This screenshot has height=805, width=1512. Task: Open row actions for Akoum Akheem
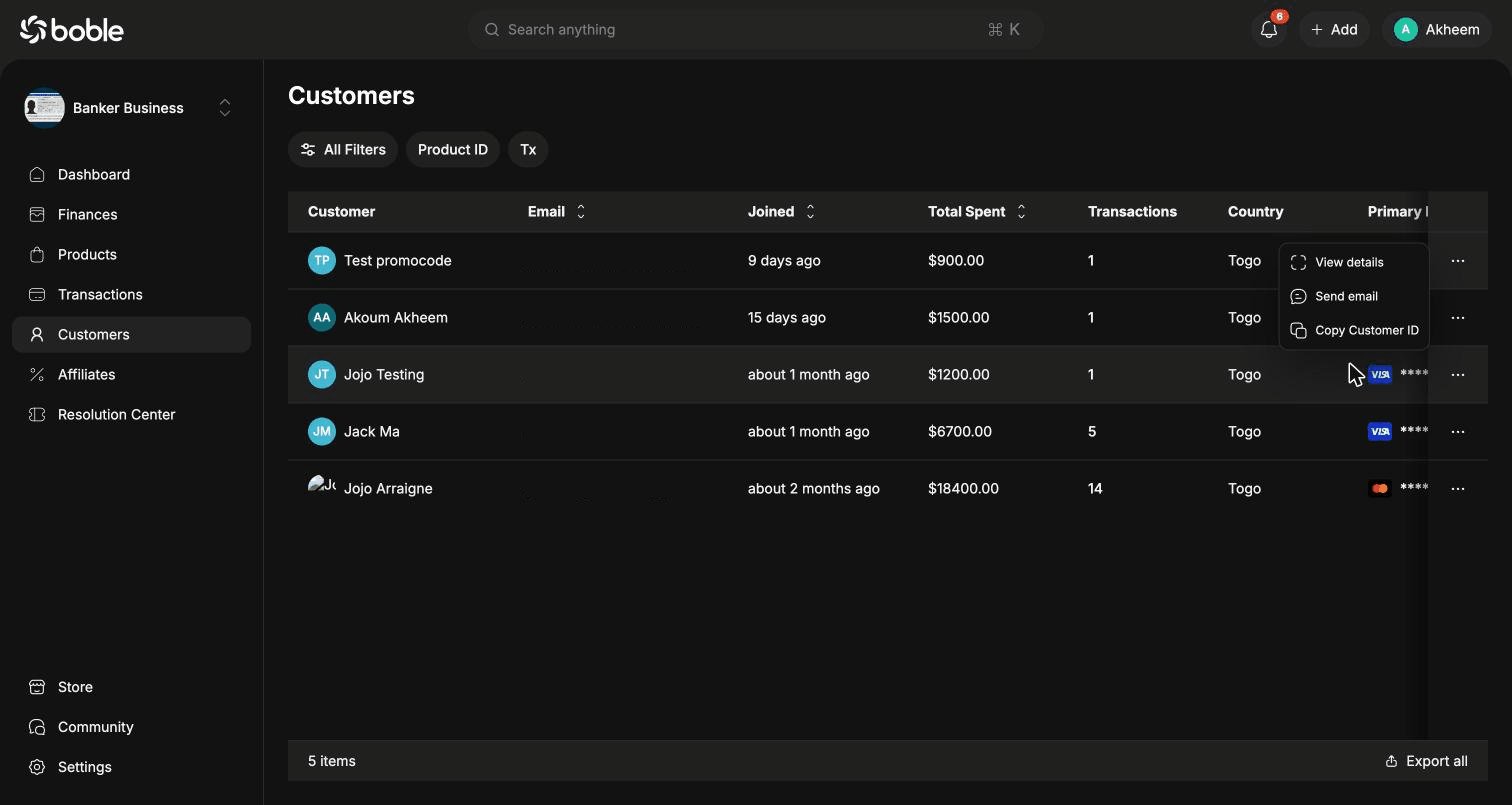1458,317
